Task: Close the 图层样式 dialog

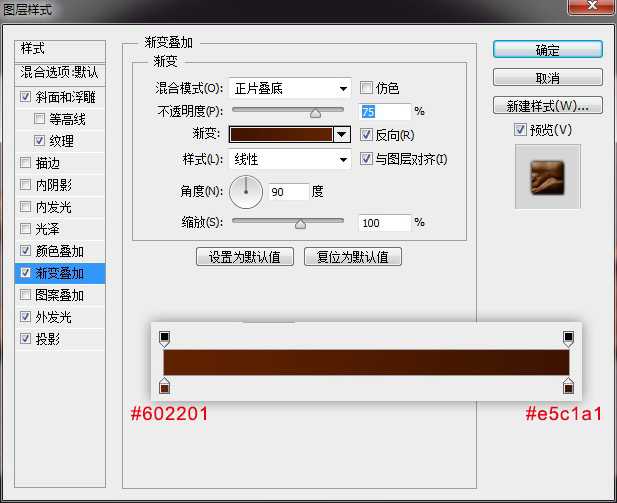Action: (x=591, y=6)
